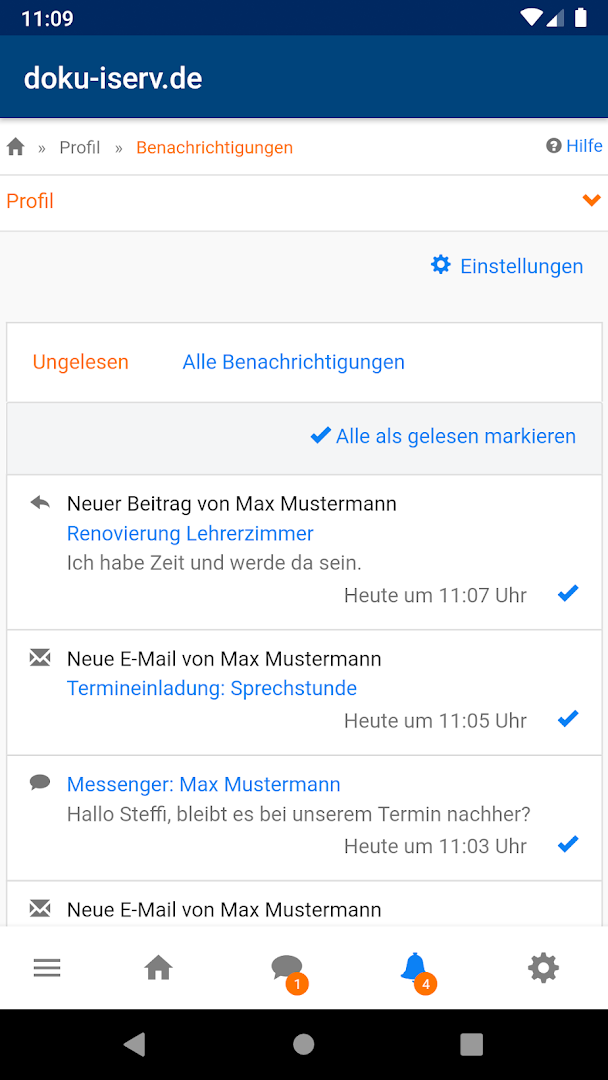Tap the Hilfe question mark icon

click(554, 146)
